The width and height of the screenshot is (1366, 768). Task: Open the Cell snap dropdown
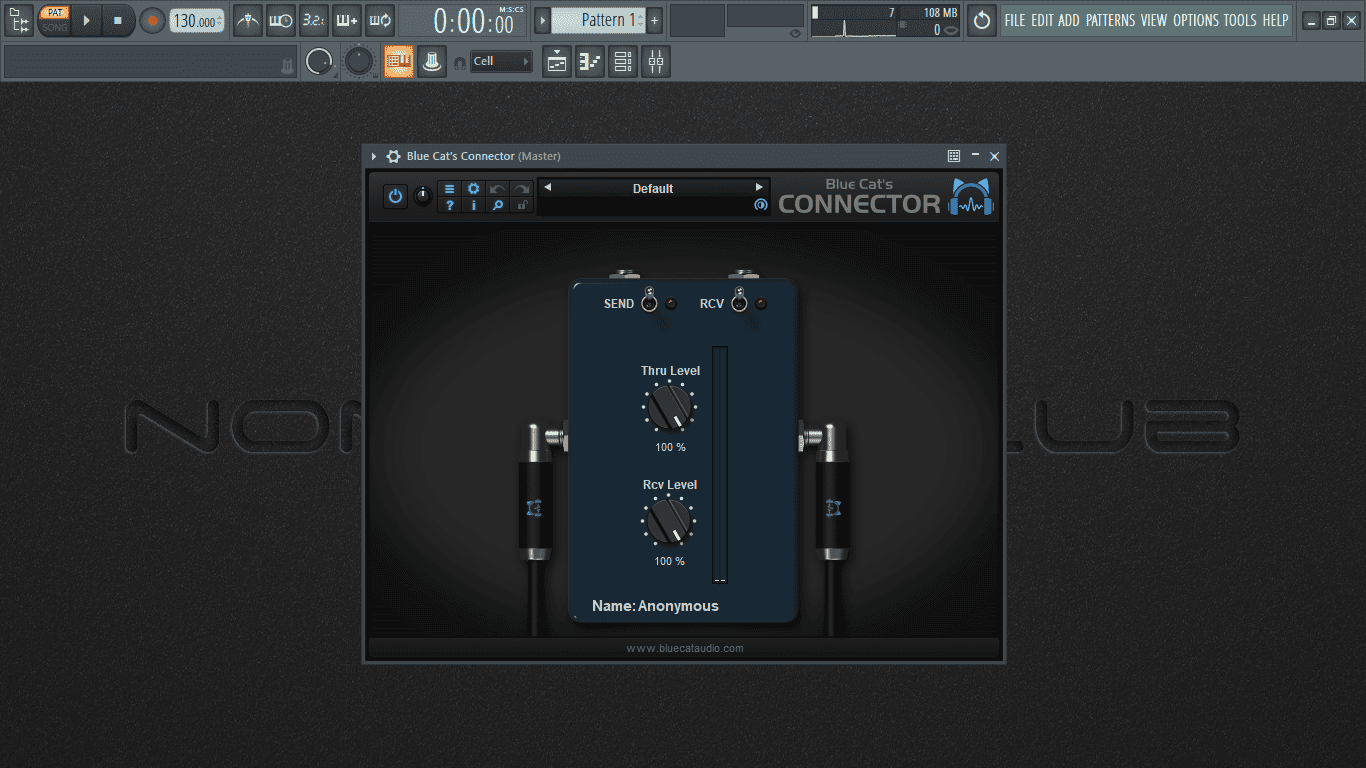(x=502, y=62)
